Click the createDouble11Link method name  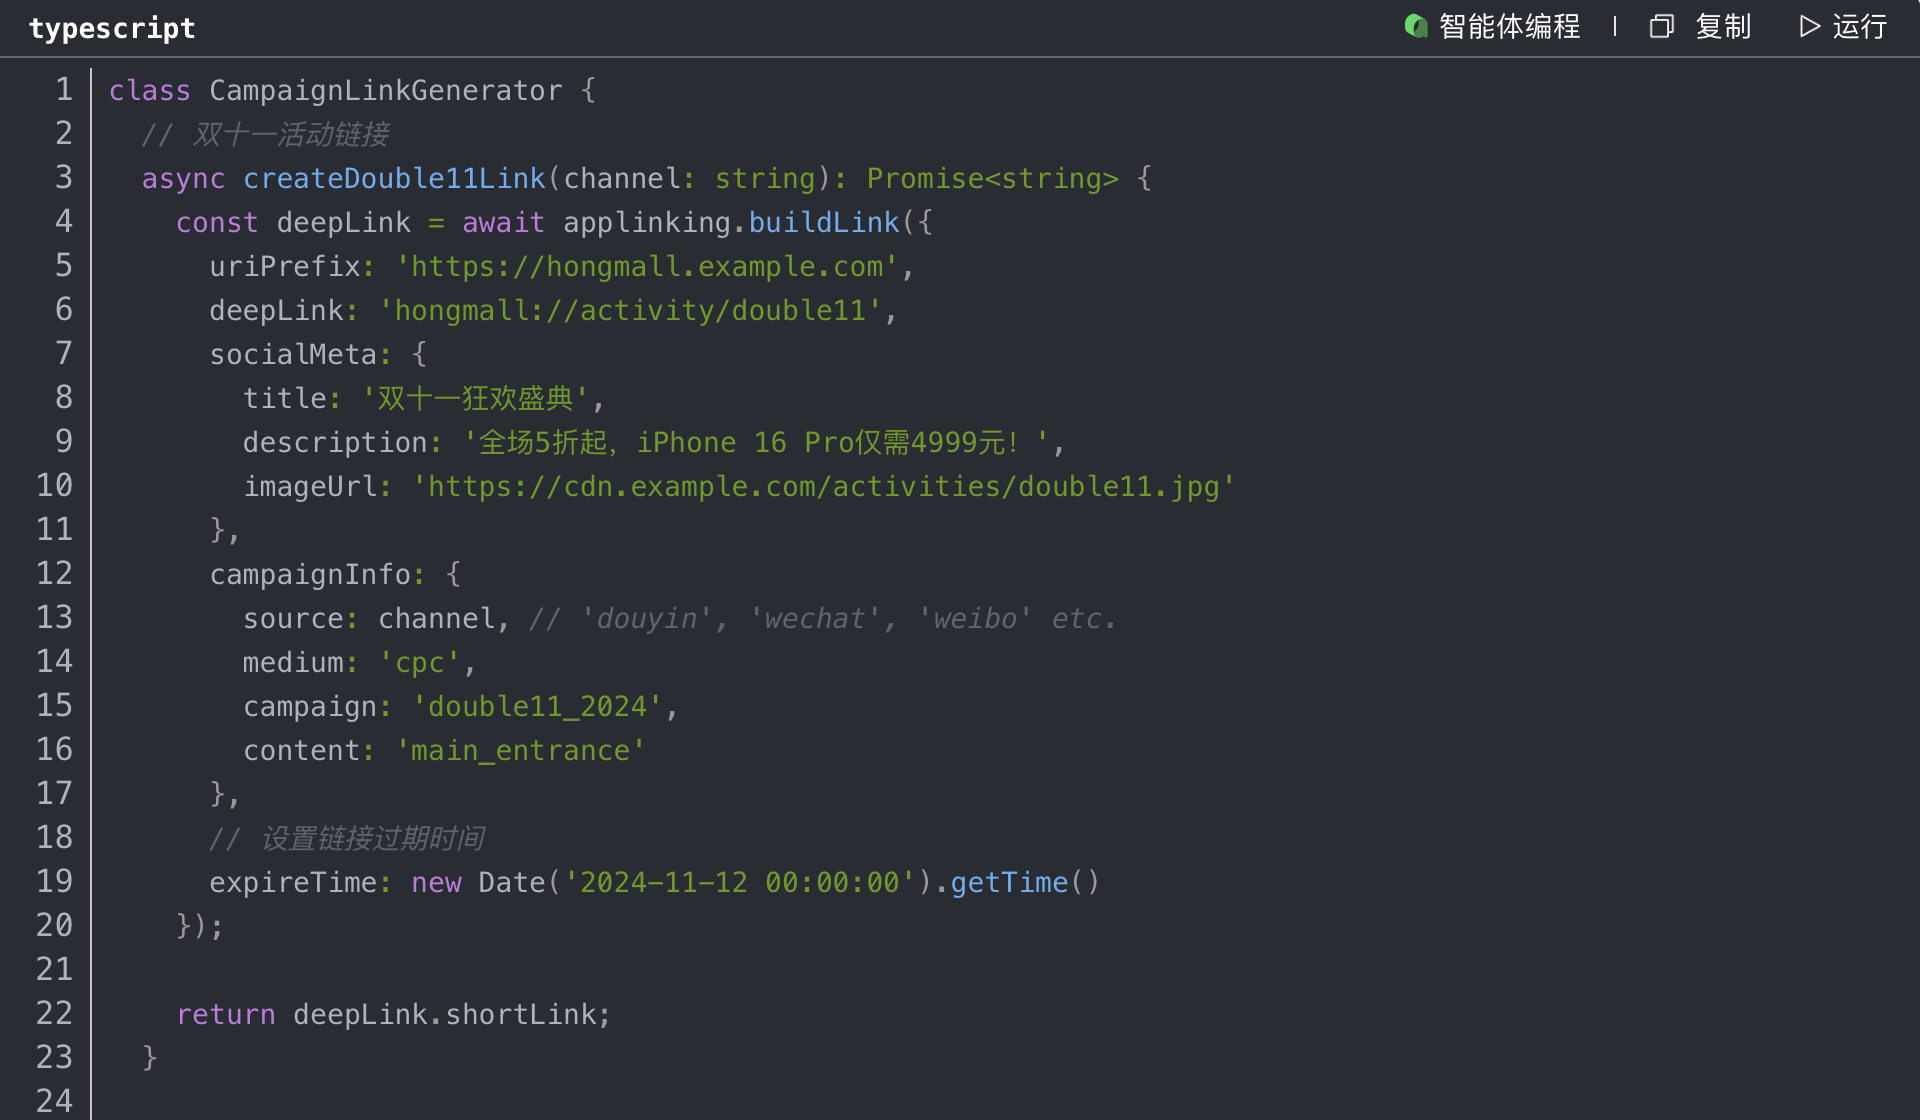click(x=394, y=178)
